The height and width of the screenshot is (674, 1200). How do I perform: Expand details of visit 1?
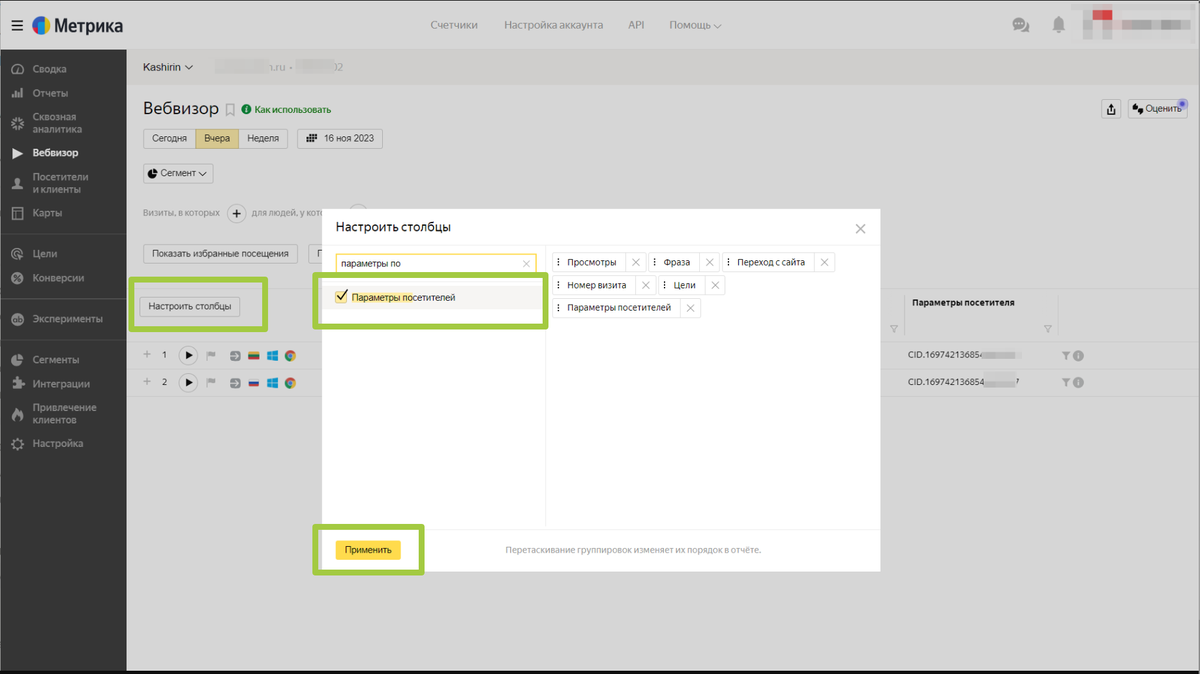tap(147, 355)
